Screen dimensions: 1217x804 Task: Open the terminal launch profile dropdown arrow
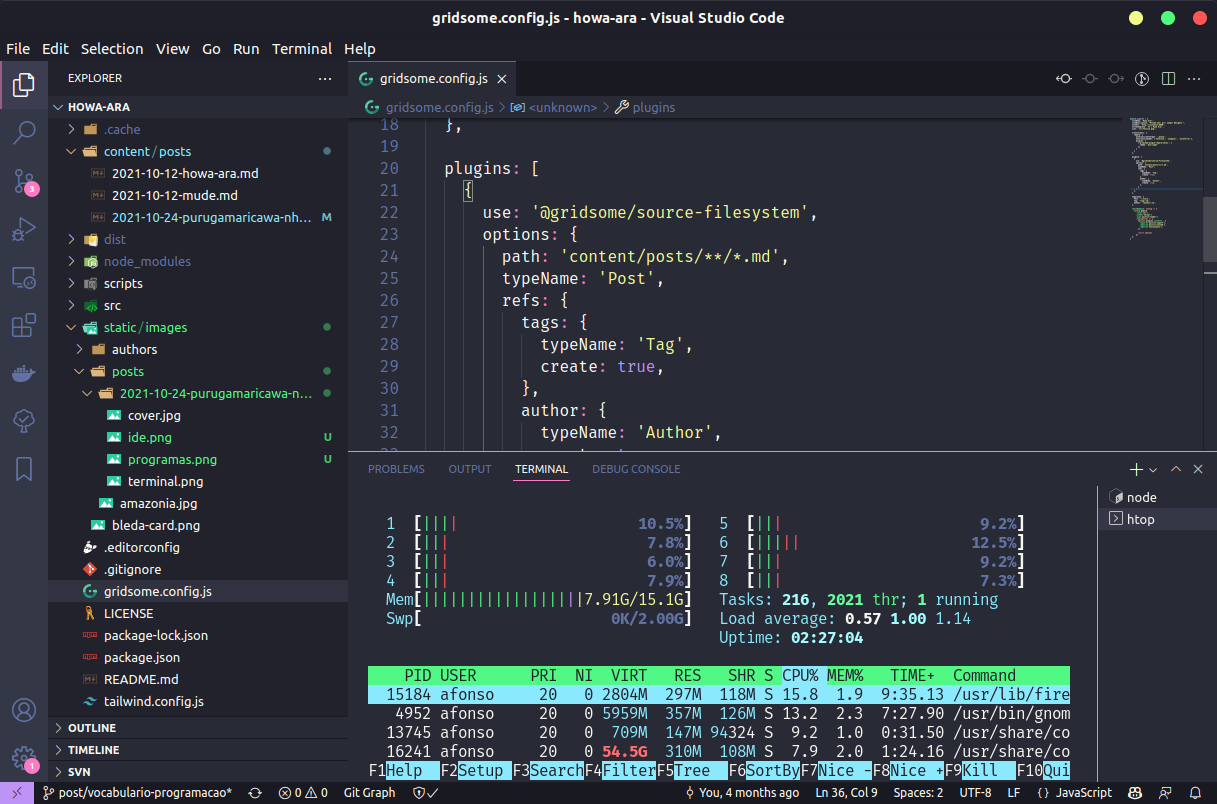pyautogui.click(x=1153, y=469)
